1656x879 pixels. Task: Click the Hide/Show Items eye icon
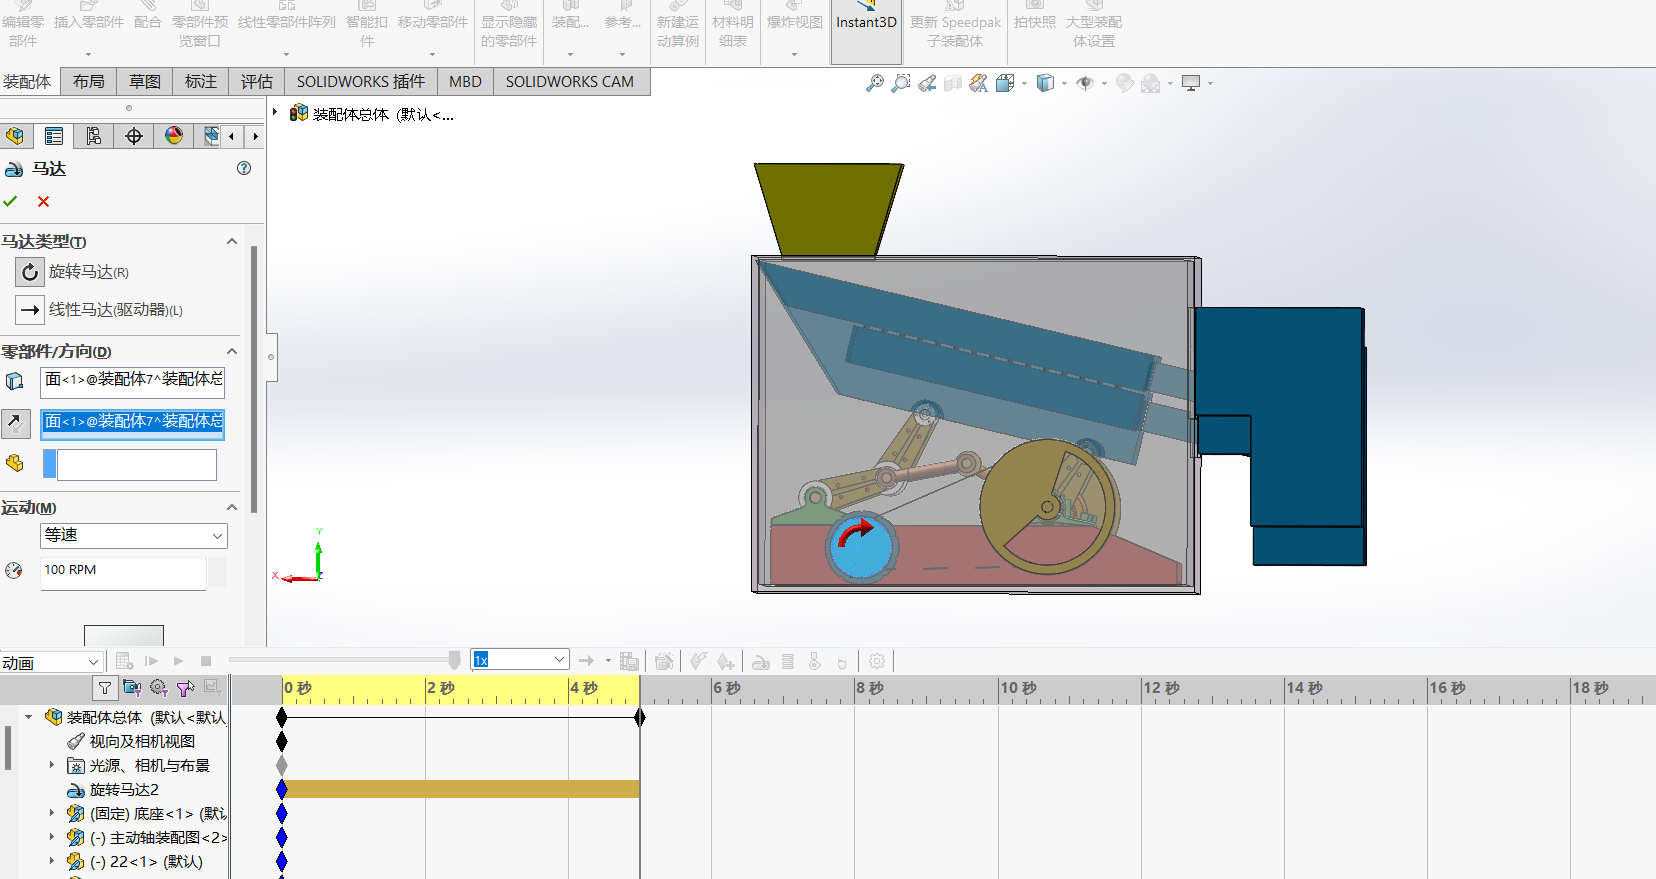point(1085,83)
